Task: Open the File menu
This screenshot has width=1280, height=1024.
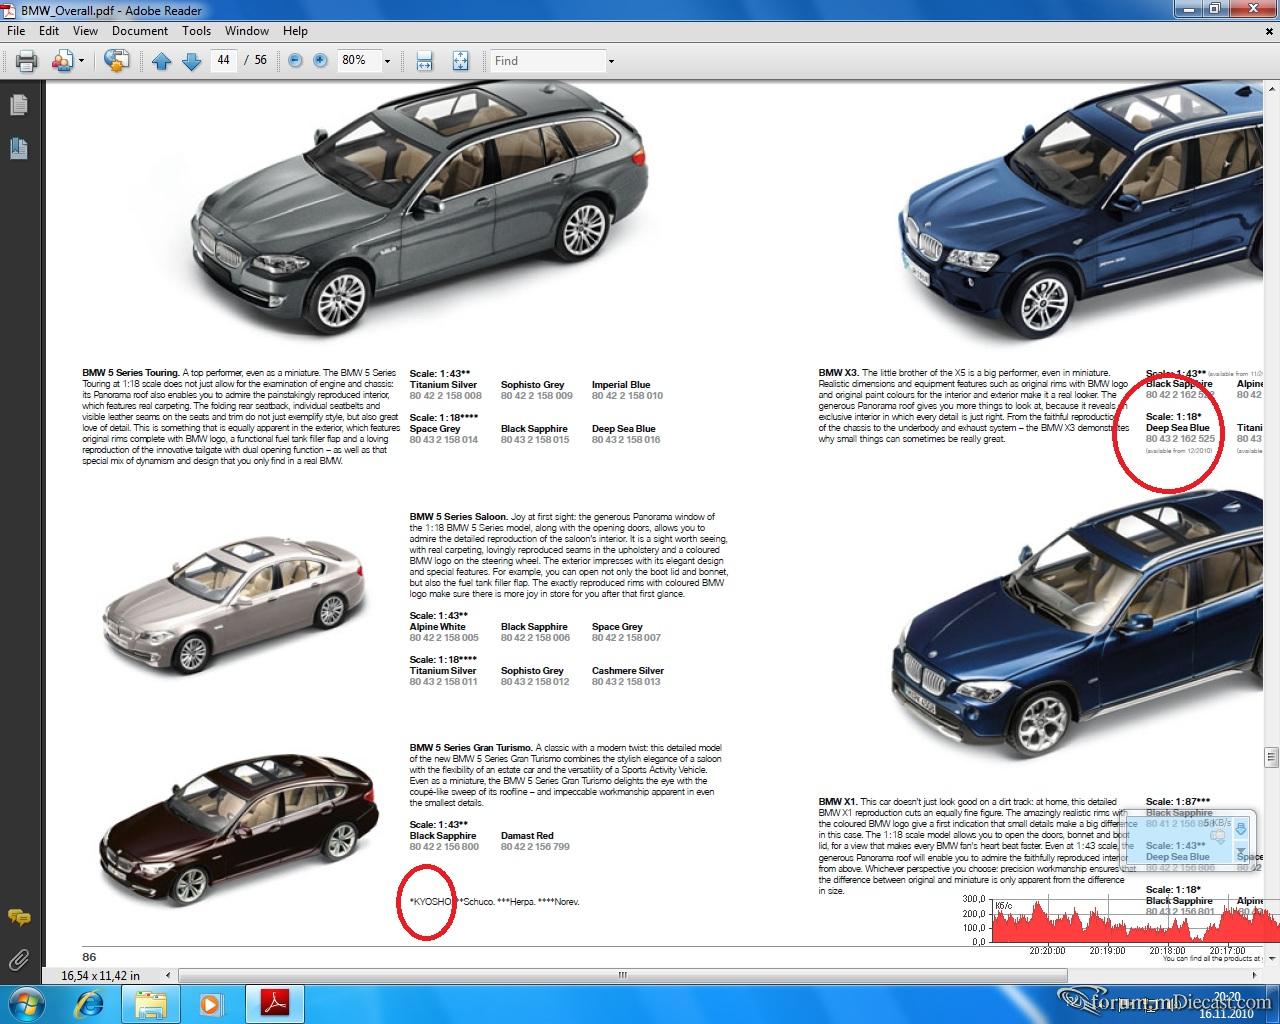Action: pos(16,31)
